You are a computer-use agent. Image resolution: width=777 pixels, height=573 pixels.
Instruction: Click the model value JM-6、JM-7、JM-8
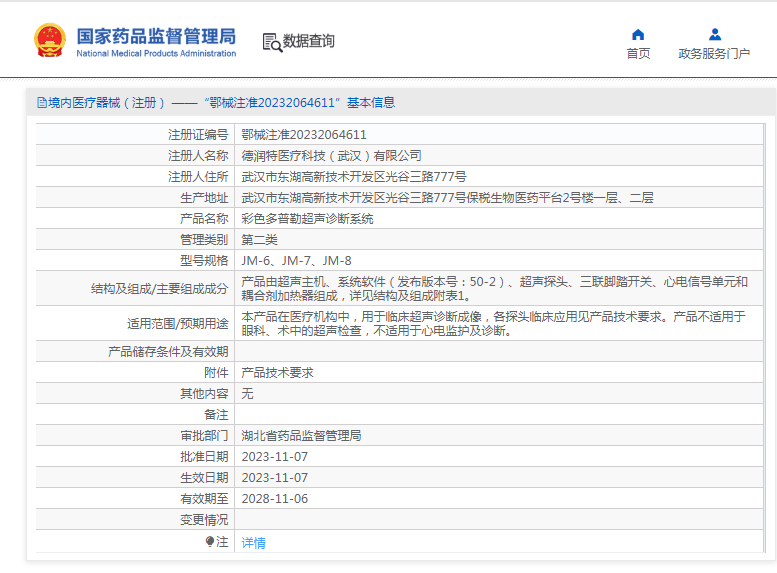[296, 260]
